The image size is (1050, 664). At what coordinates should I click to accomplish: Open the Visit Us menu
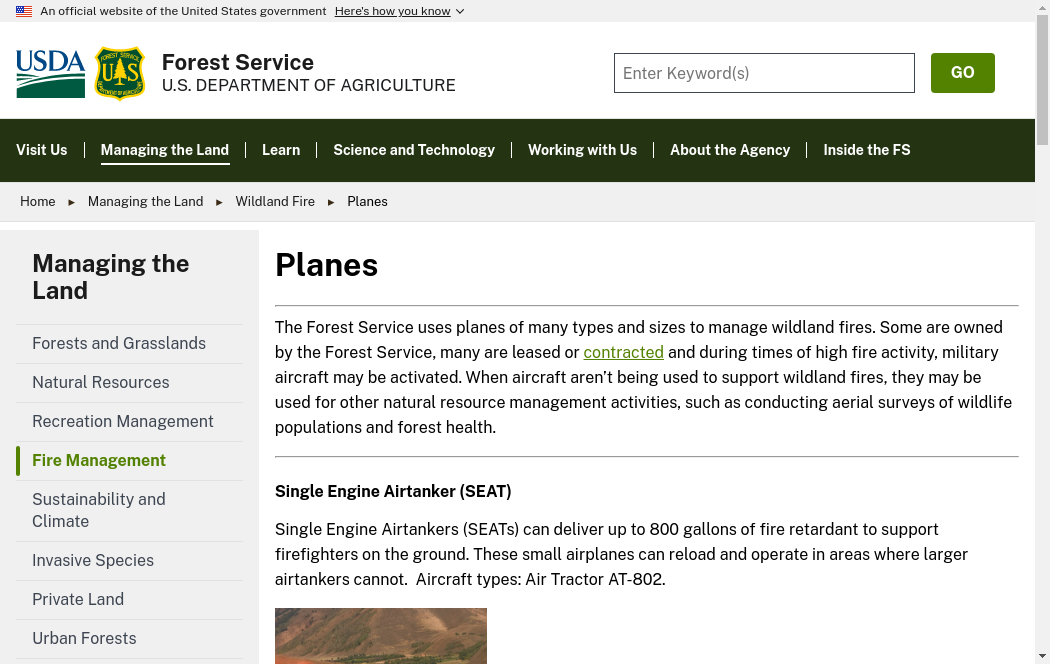tap(42, 150)
